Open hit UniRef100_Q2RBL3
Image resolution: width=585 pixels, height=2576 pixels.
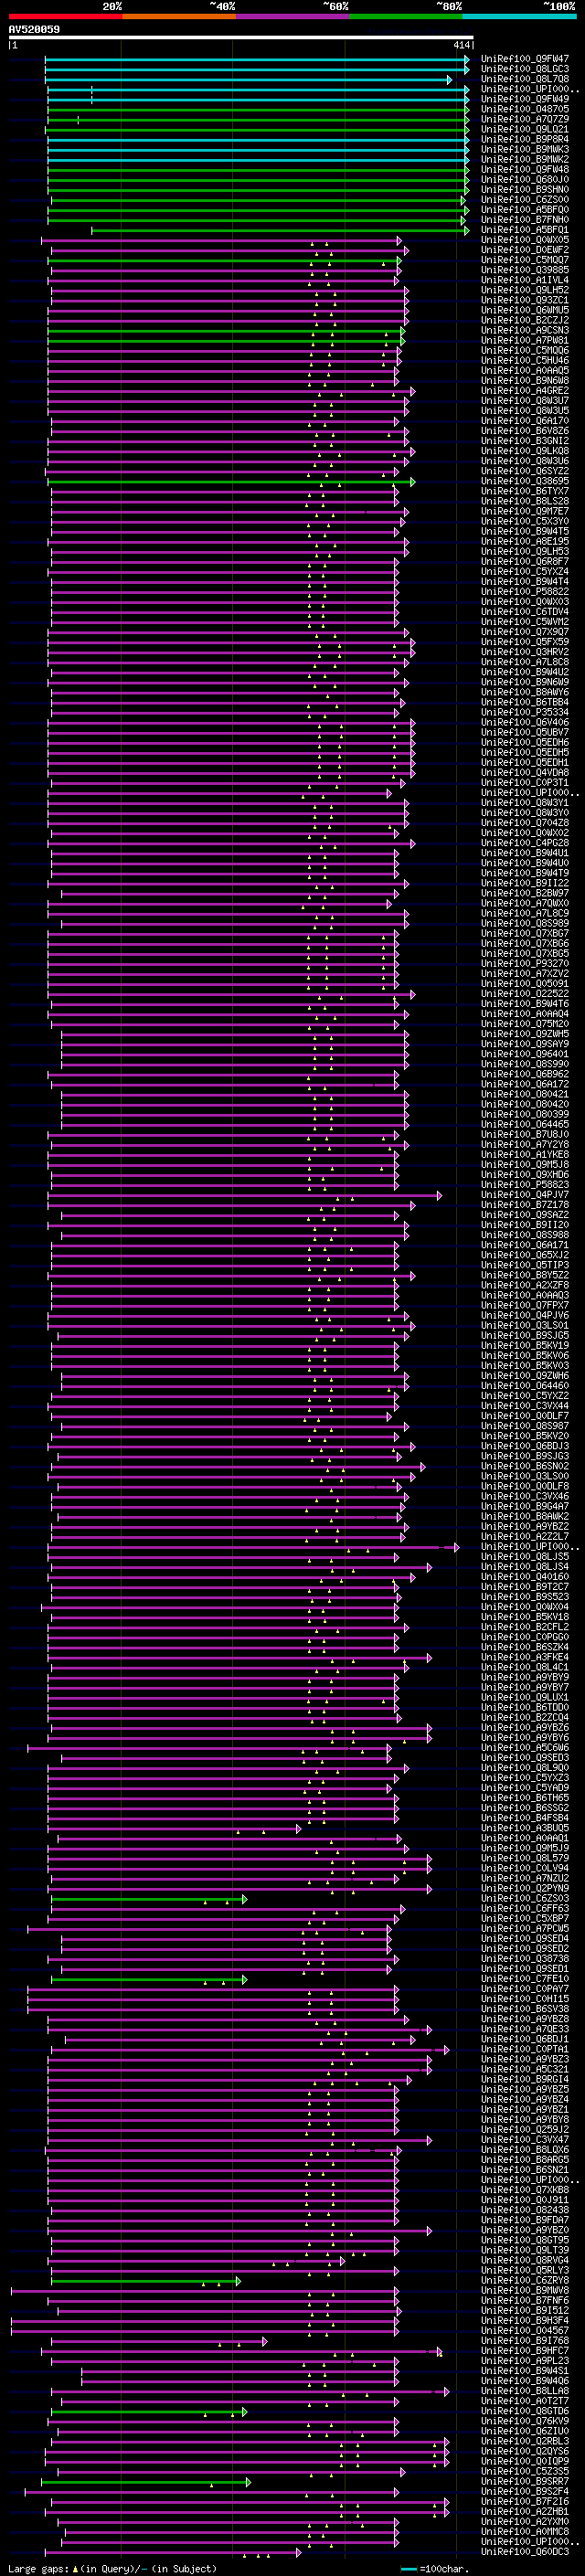pos(525,2441)
